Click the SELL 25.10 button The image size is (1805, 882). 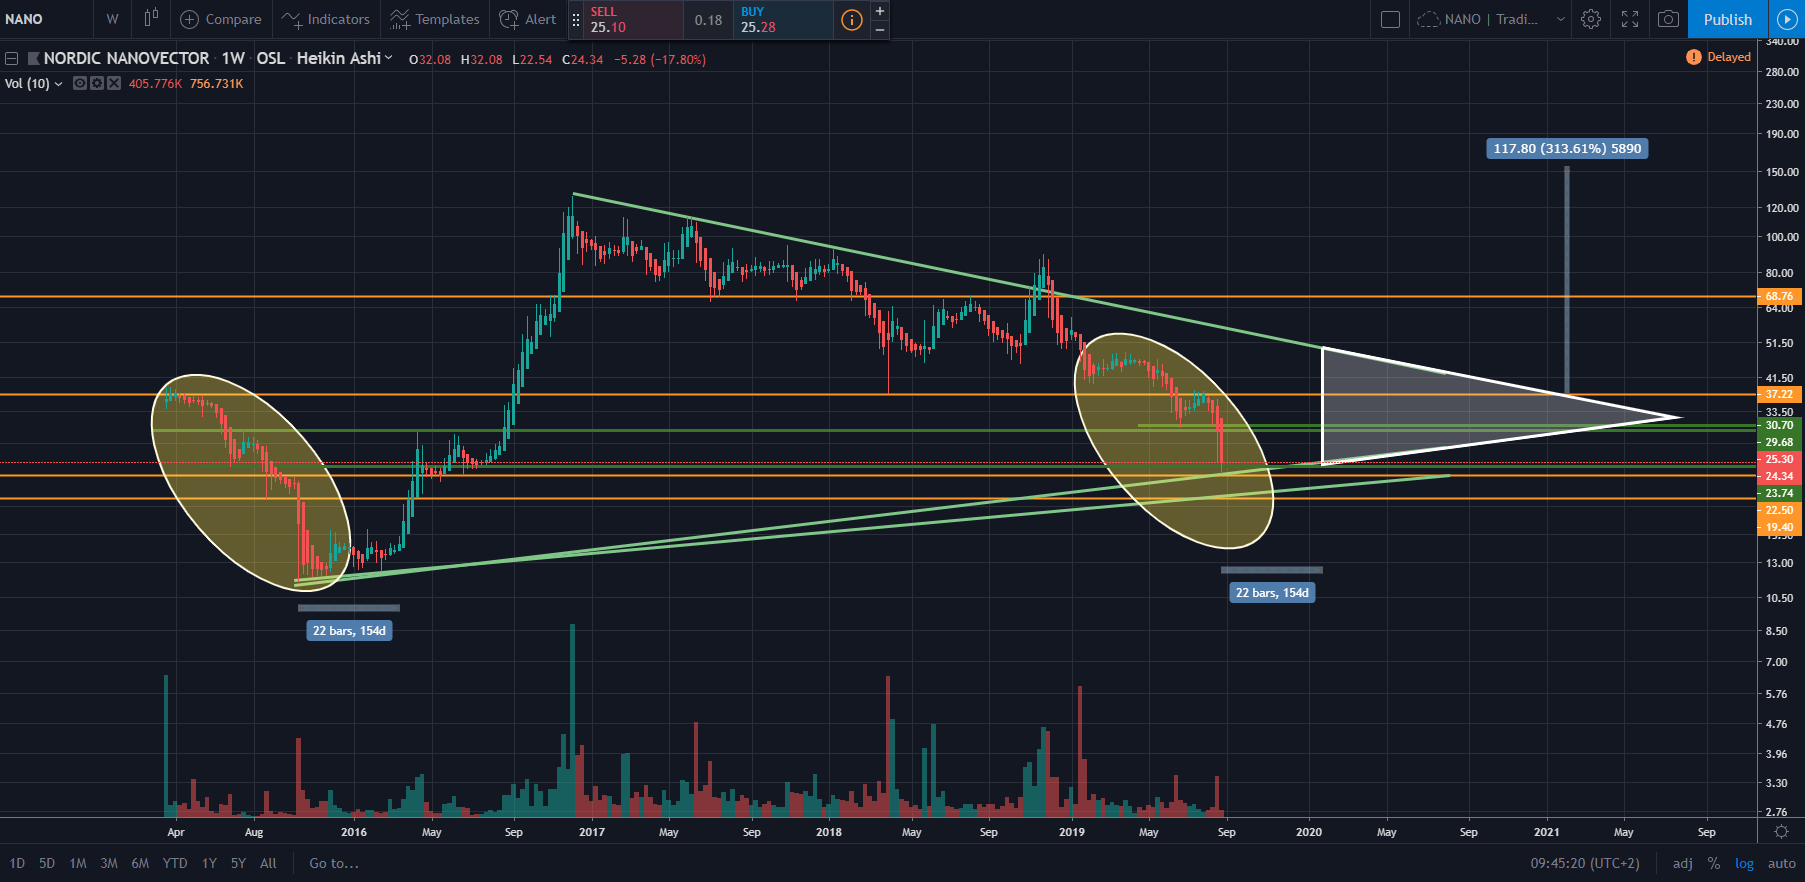[x=633, y=20]
